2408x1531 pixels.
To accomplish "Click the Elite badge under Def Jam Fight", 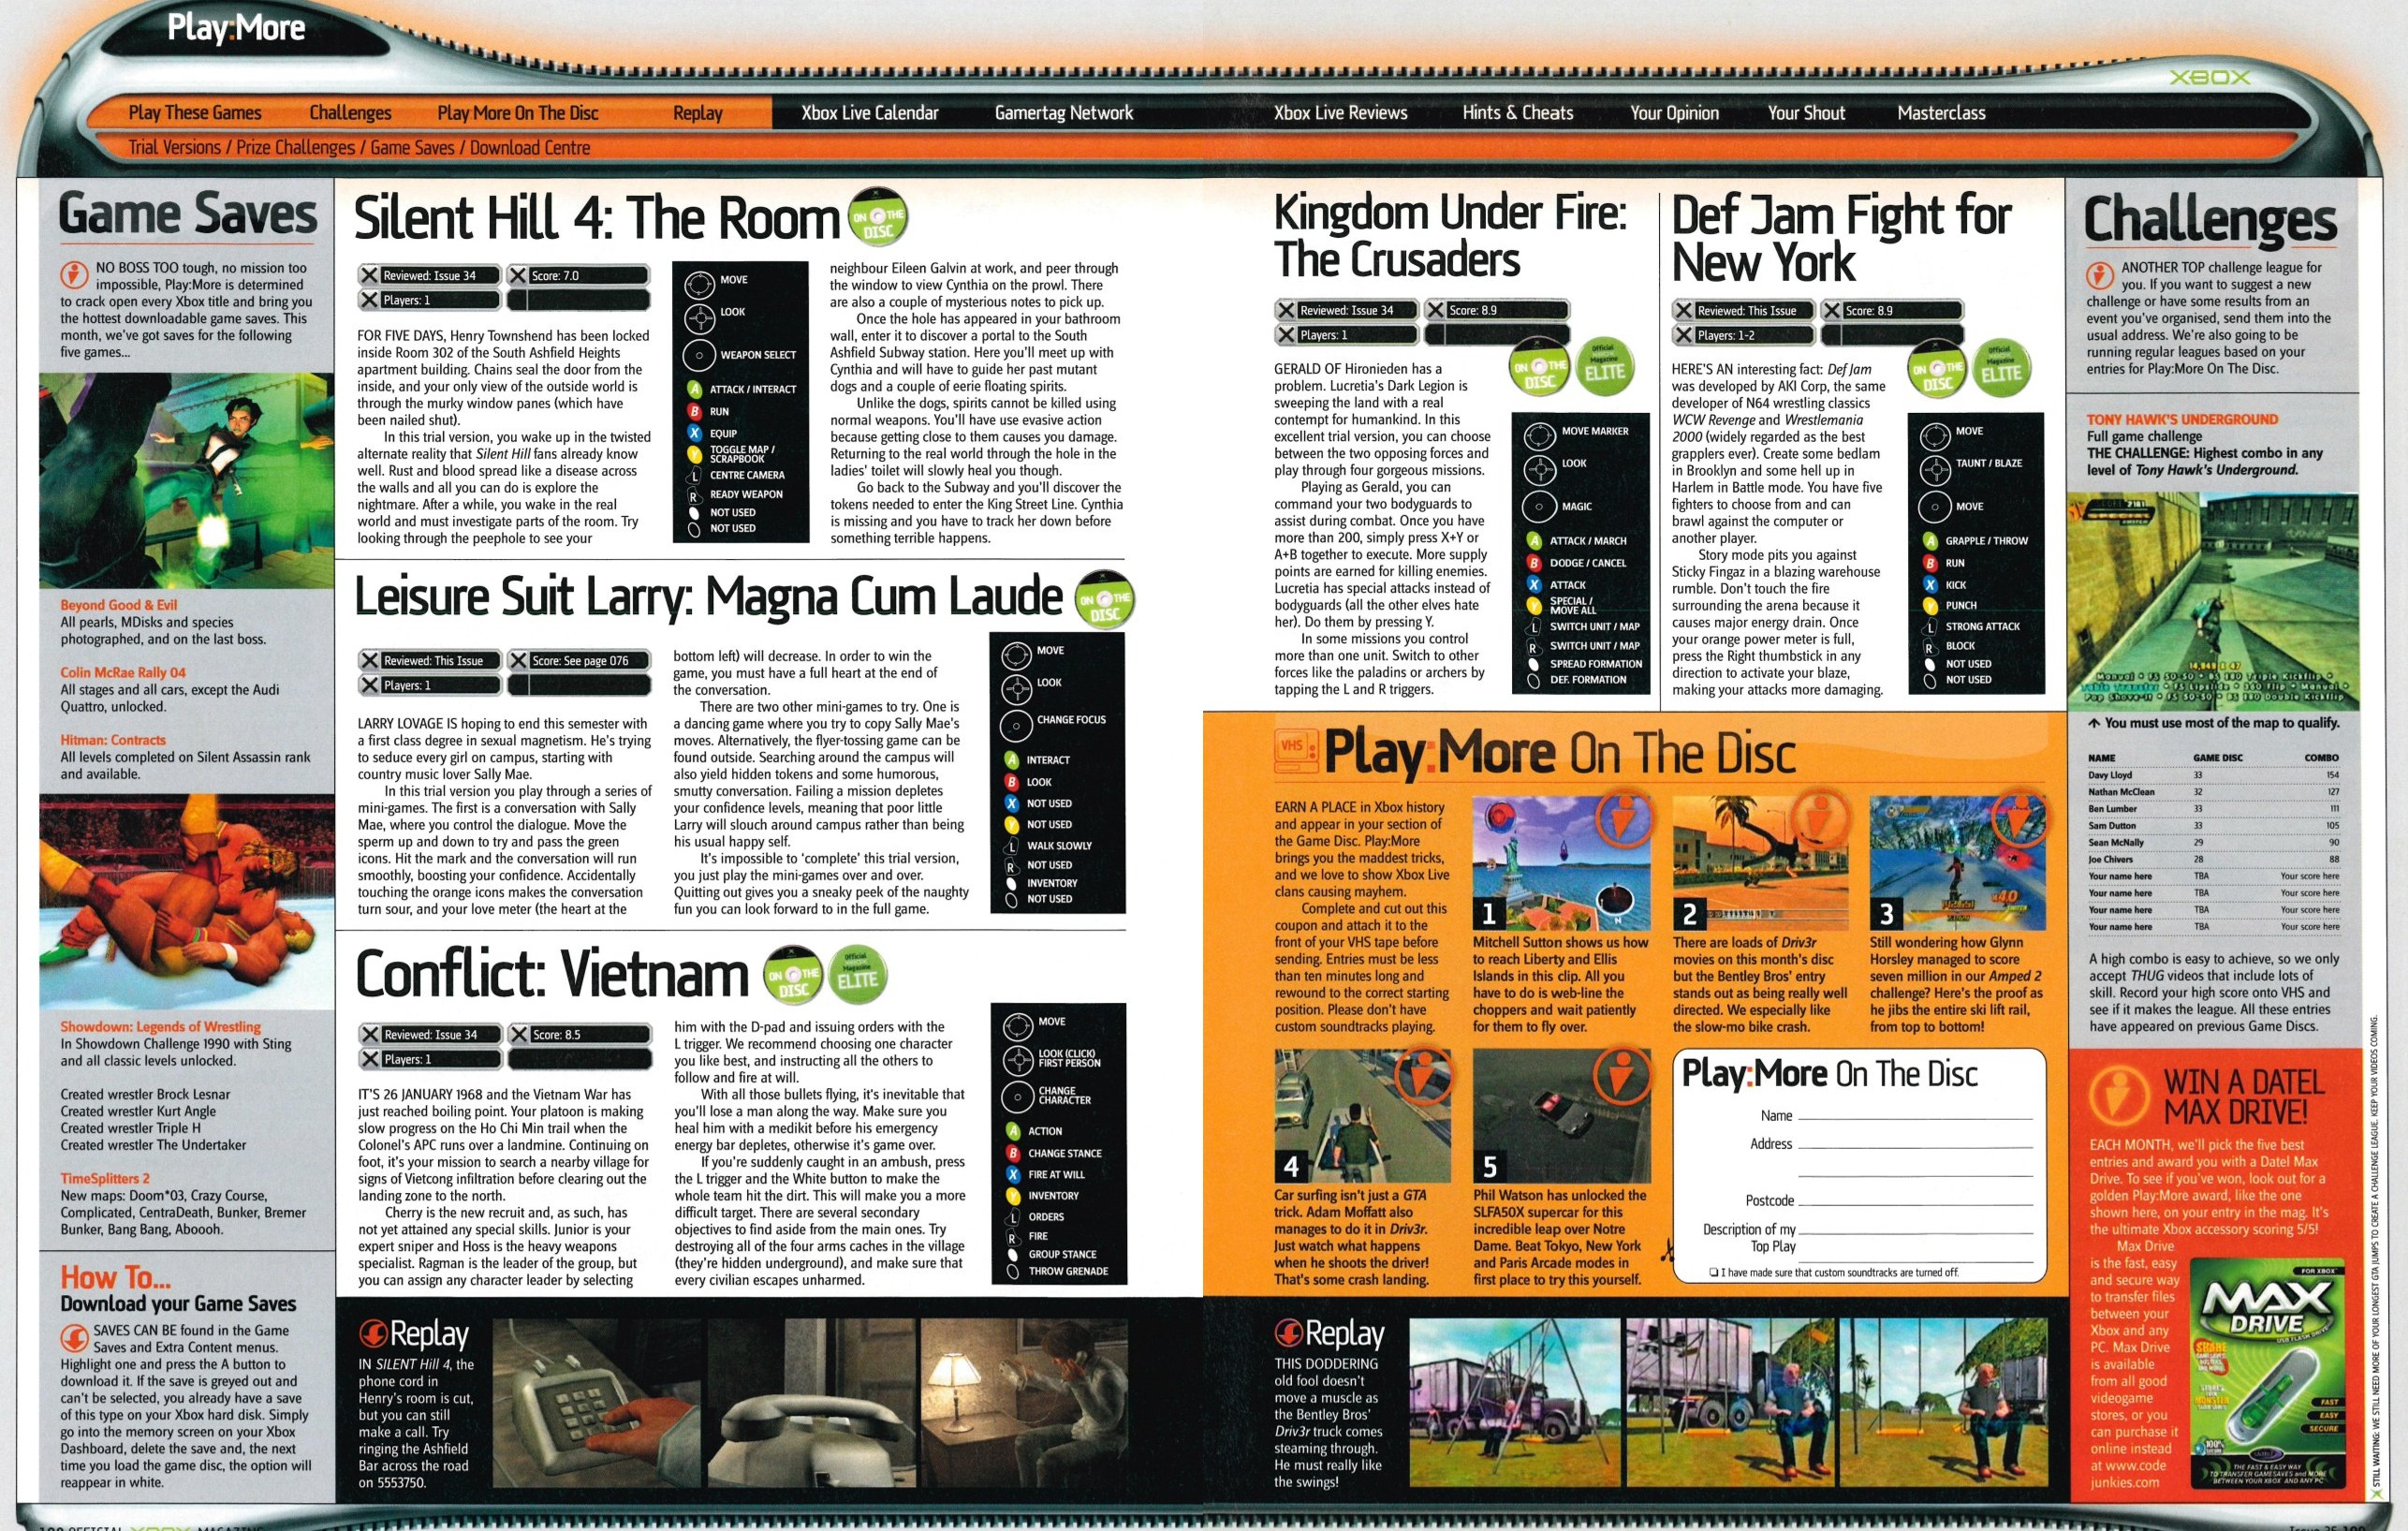I will pyautogui.click(x=2001, y=369).
